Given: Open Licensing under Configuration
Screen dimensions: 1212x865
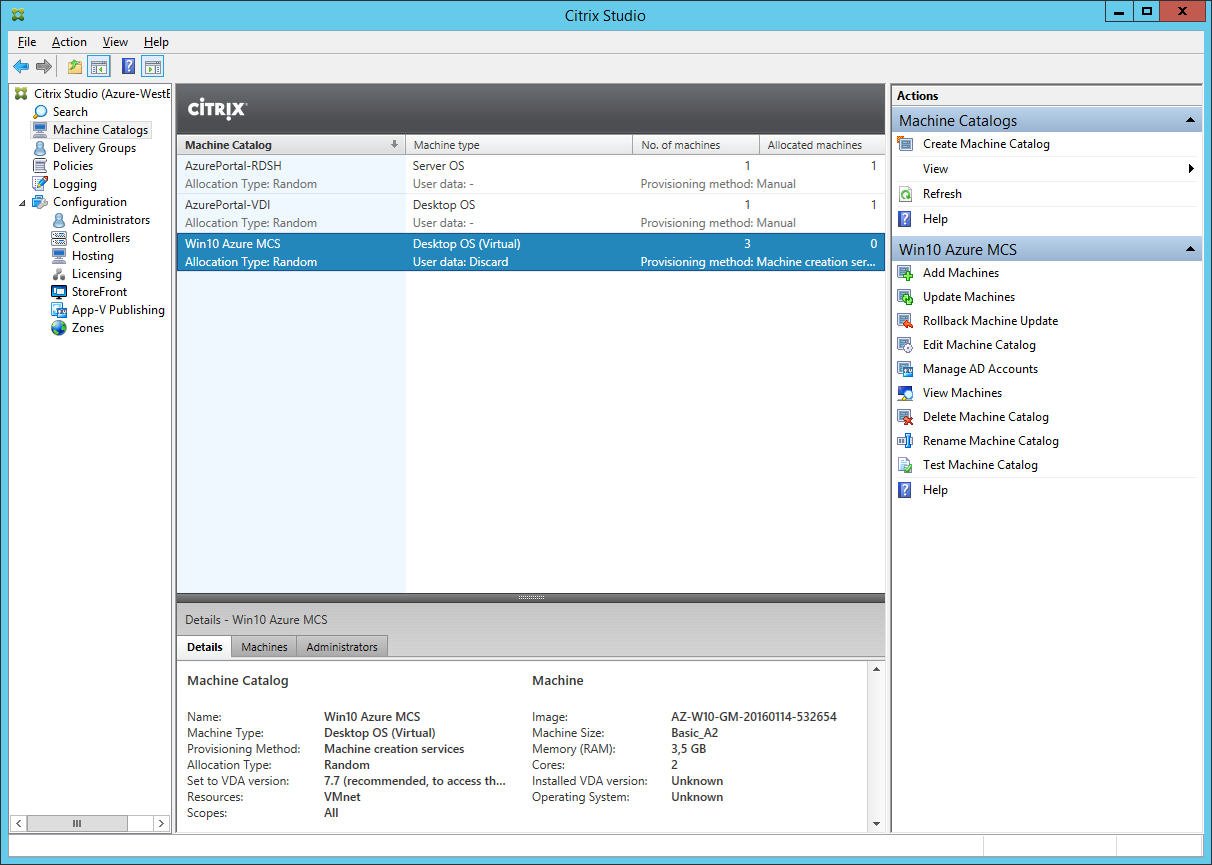Looking at the screenshot, I should click(x=97, y=274).
